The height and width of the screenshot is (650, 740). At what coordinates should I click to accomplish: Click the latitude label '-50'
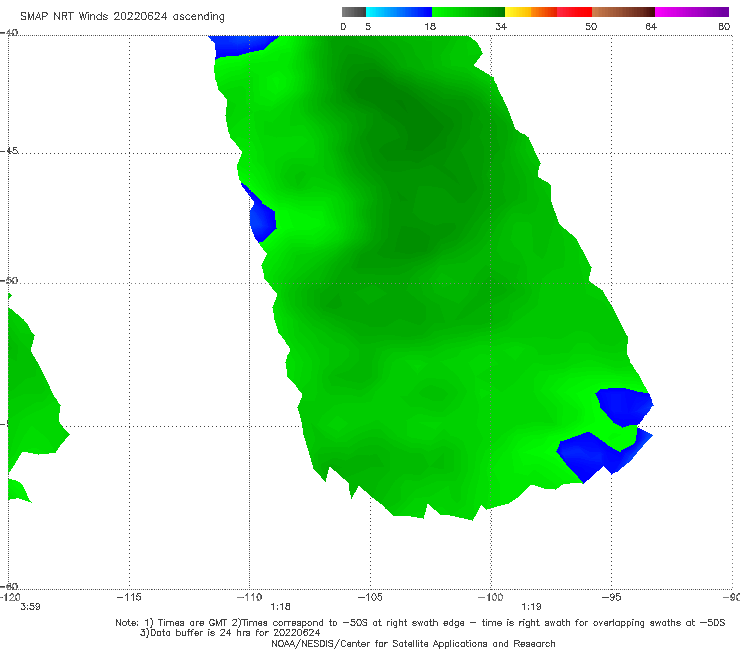(9, 280)
